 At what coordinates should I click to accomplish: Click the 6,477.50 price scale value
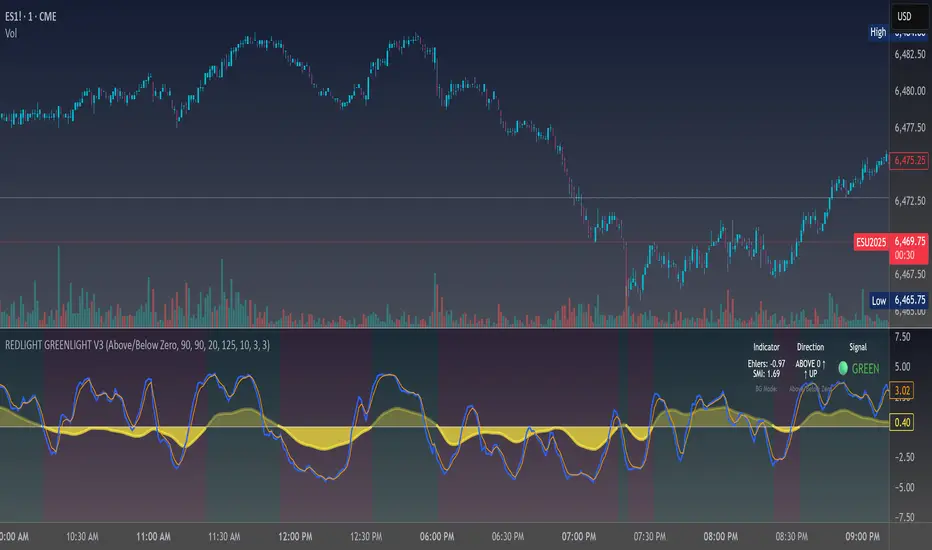pos(909,128)
